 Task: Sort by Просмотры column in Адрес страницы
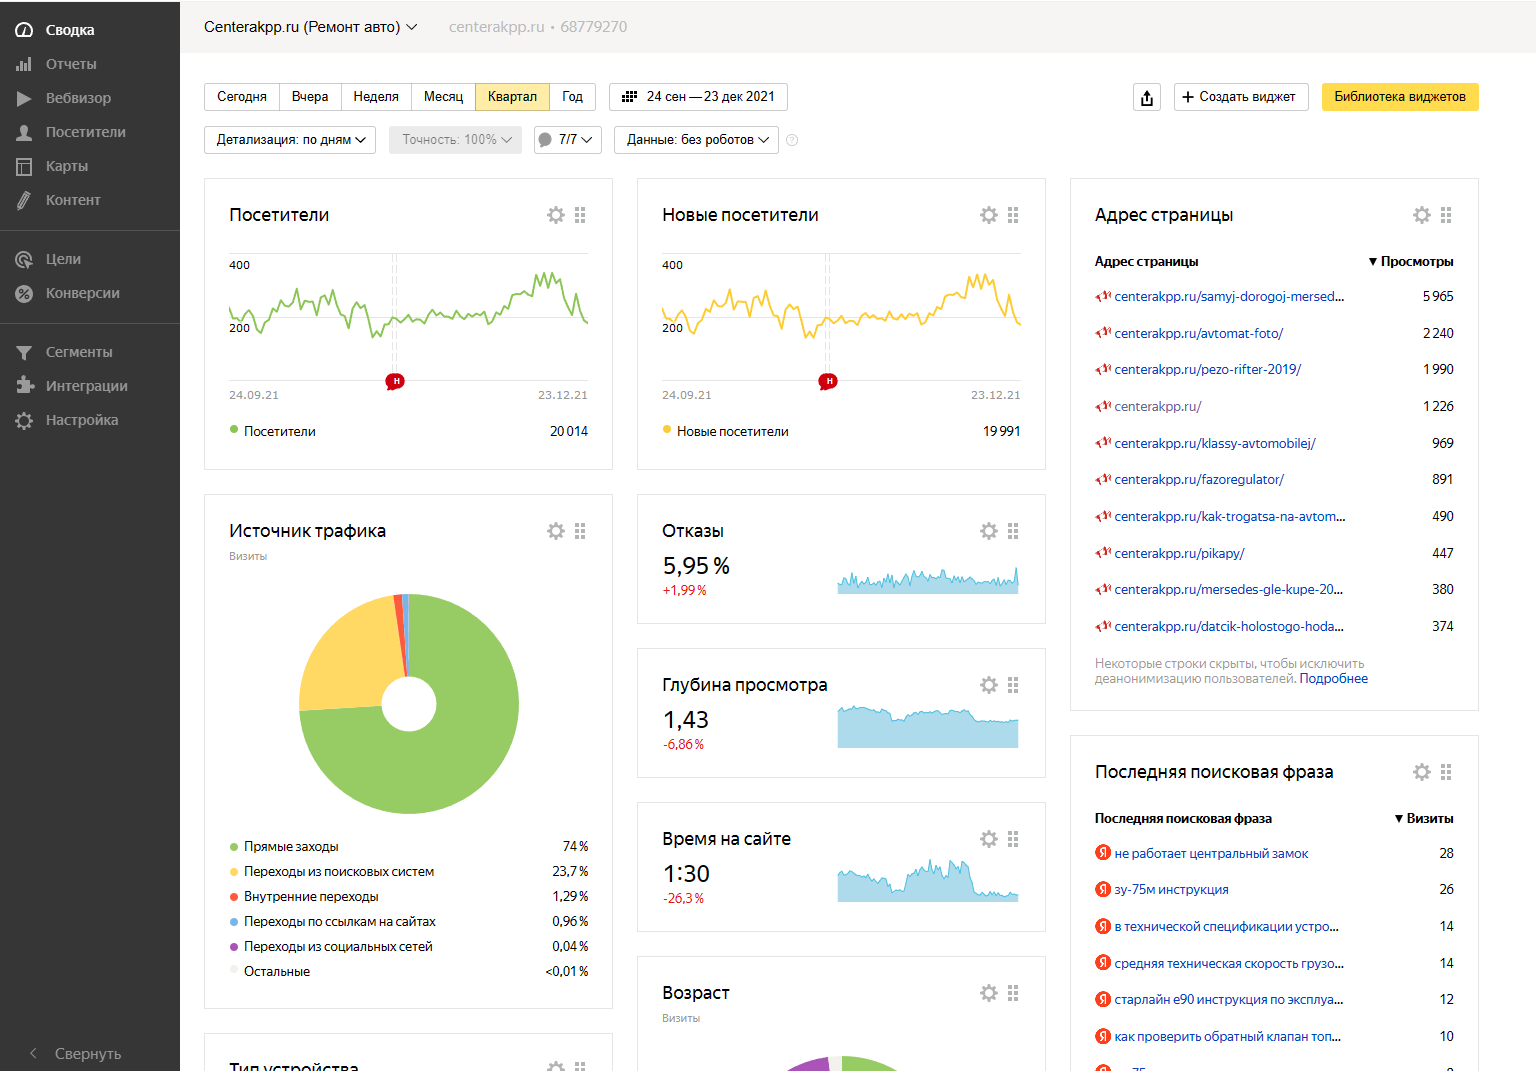pyautogui.click(x=1411, y=262)
